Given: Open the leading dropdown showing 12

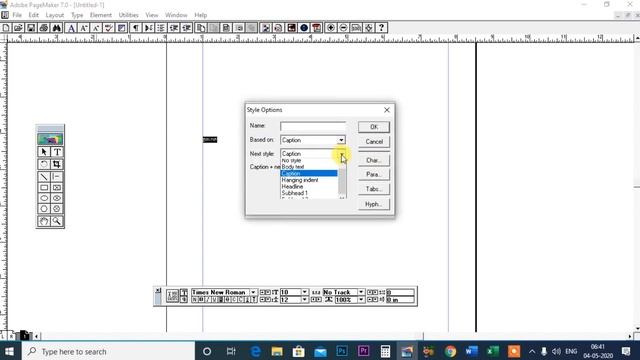Looking at the screenshot, I should pos(304,300).
